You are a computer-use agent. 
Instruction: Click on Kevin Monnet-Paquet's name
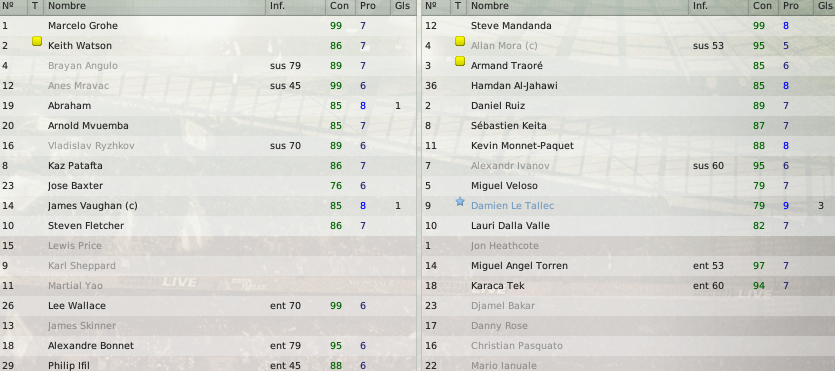click(522, 146)
